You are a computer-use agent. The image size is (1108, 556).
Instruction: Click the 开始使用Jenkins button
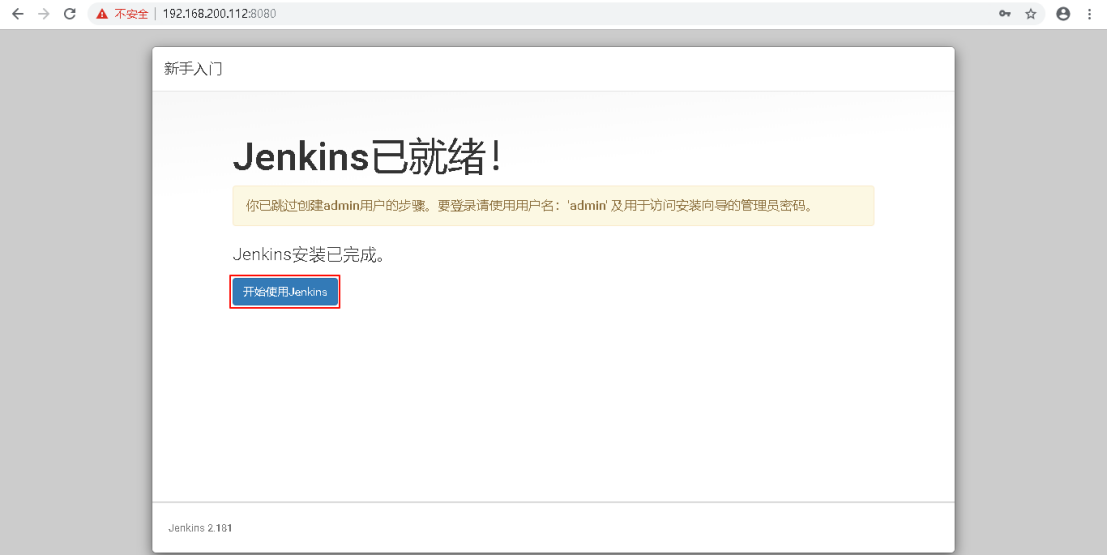point(285,292)
